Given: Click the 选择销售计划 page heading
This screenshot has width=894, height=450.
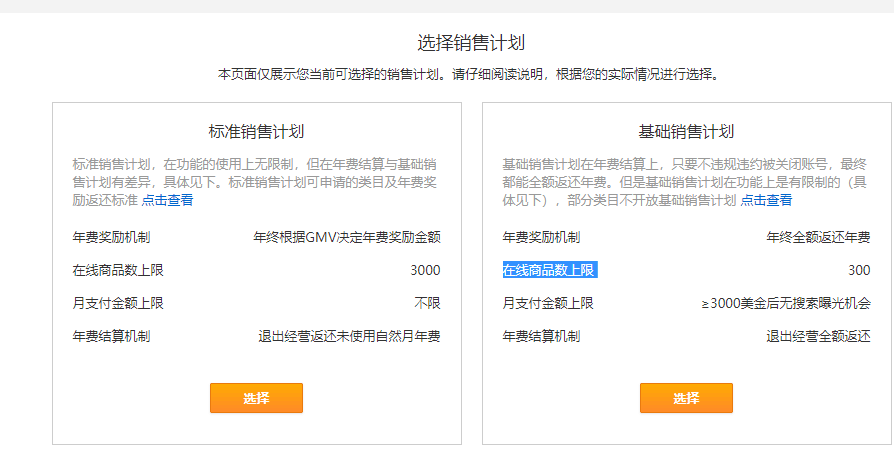Looking at the screenshot, I should pyautogui.click(x=471, y=43).
